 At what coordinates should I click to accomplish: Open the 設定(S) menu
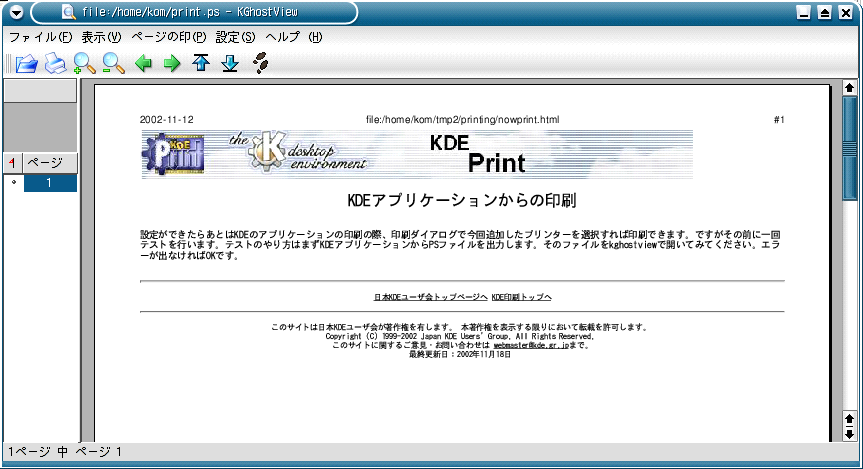[x=235, y=37]
